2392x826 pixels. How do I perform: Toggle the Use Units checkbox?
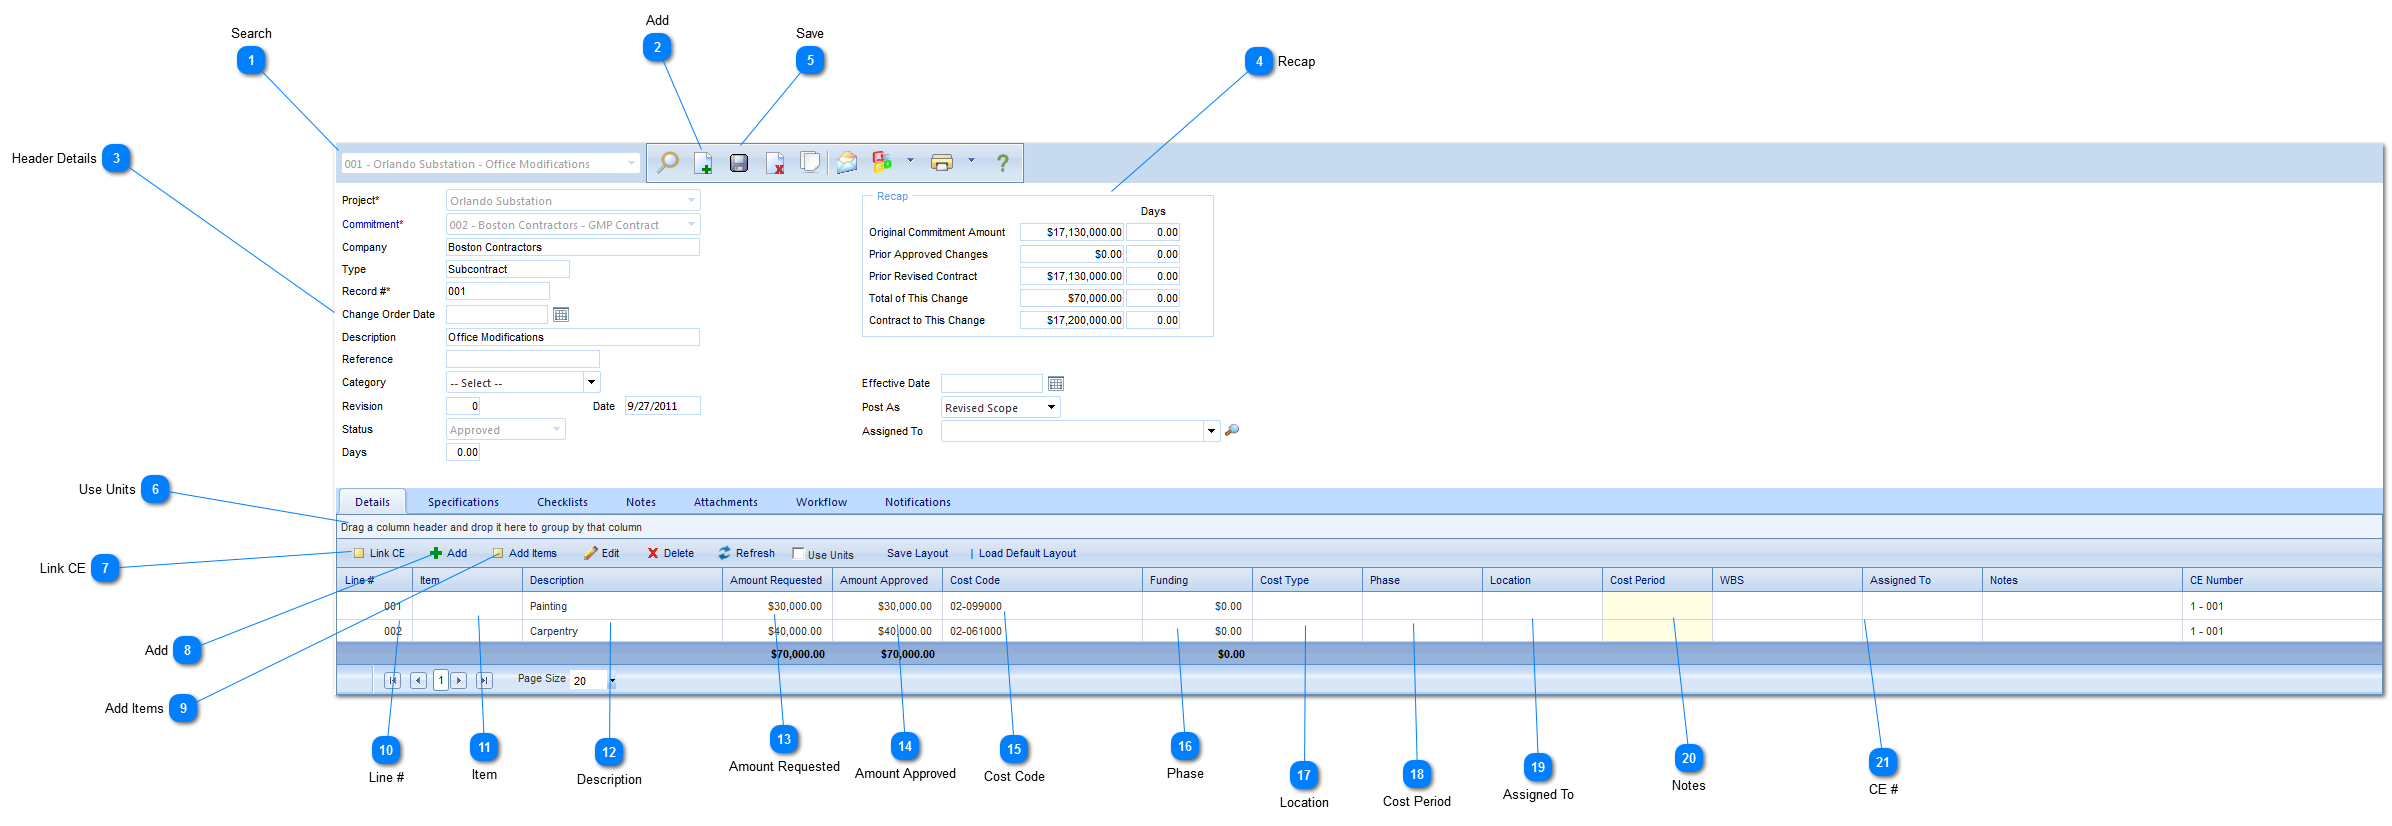(798, 553)
